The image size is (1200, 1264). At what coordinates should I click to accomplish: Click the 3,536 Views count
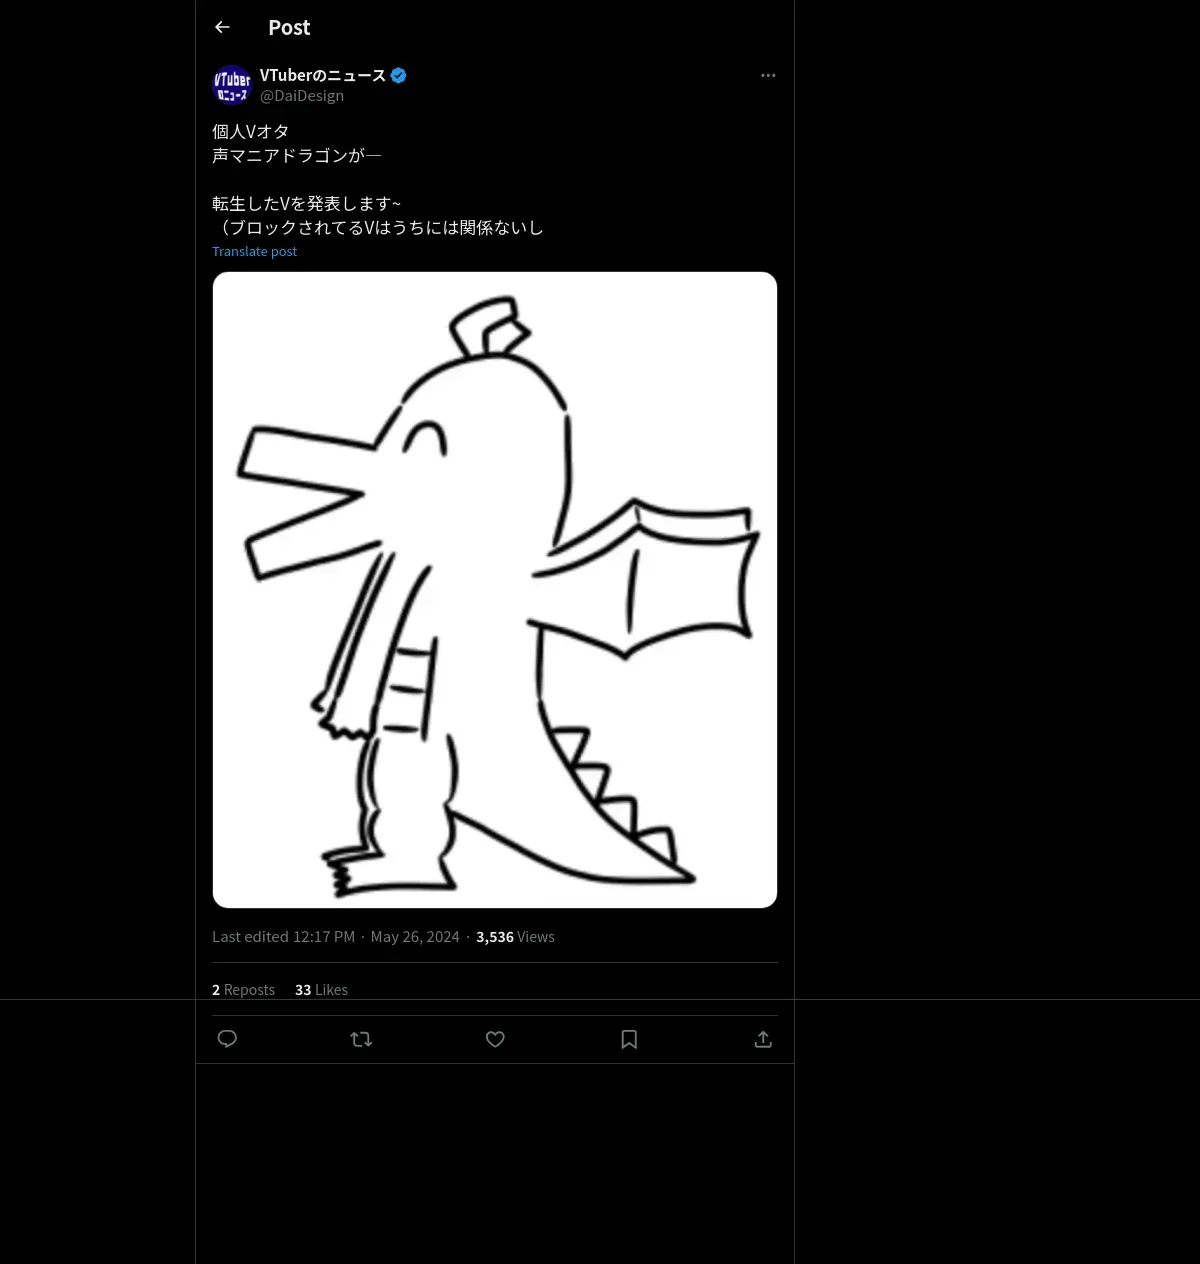pyautogui.click(x=515, y=937)
